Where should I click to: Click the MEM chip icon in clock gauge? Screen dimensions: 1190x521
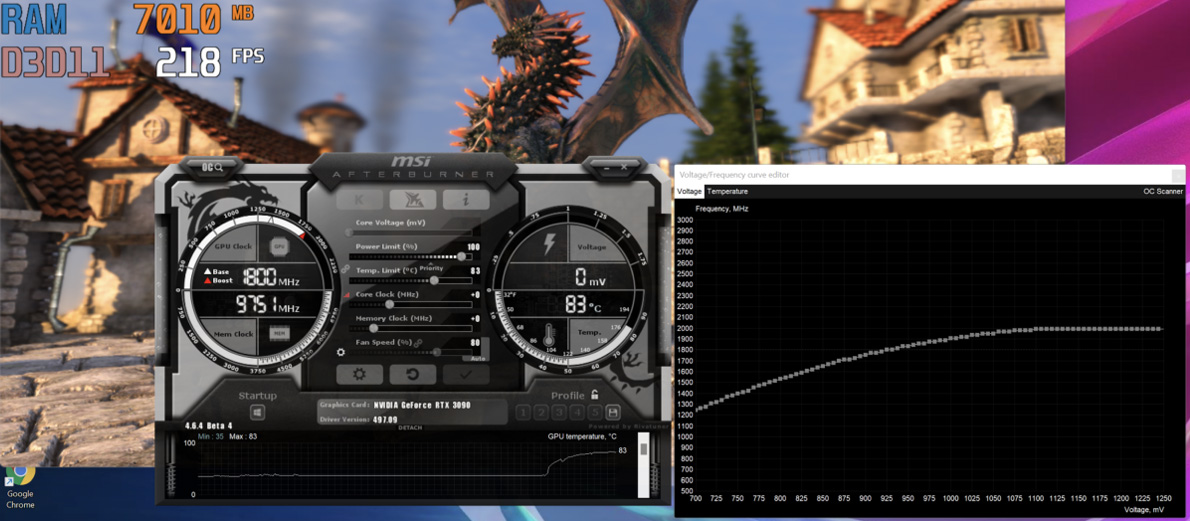coord(279,333)
